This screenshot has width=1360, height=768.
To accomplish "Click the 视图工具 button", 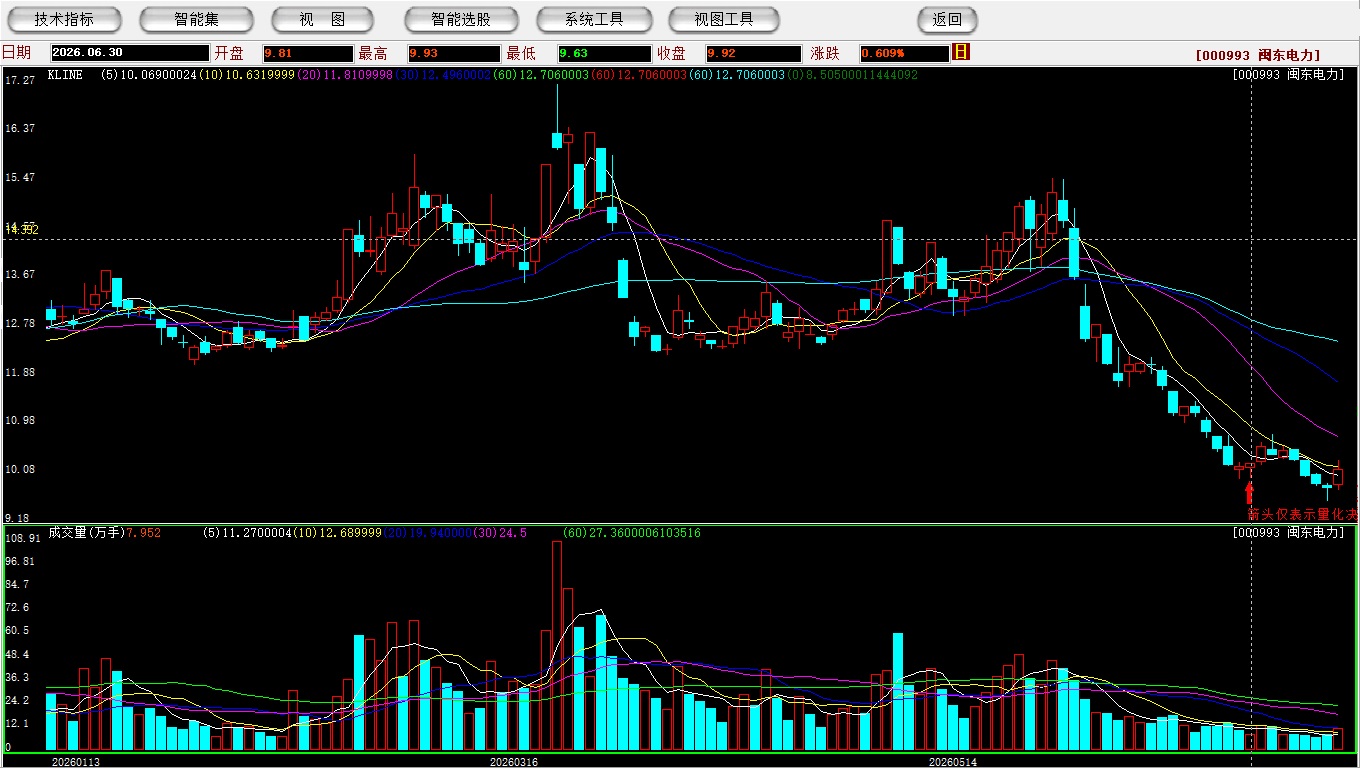I will [x=725, y=20].
